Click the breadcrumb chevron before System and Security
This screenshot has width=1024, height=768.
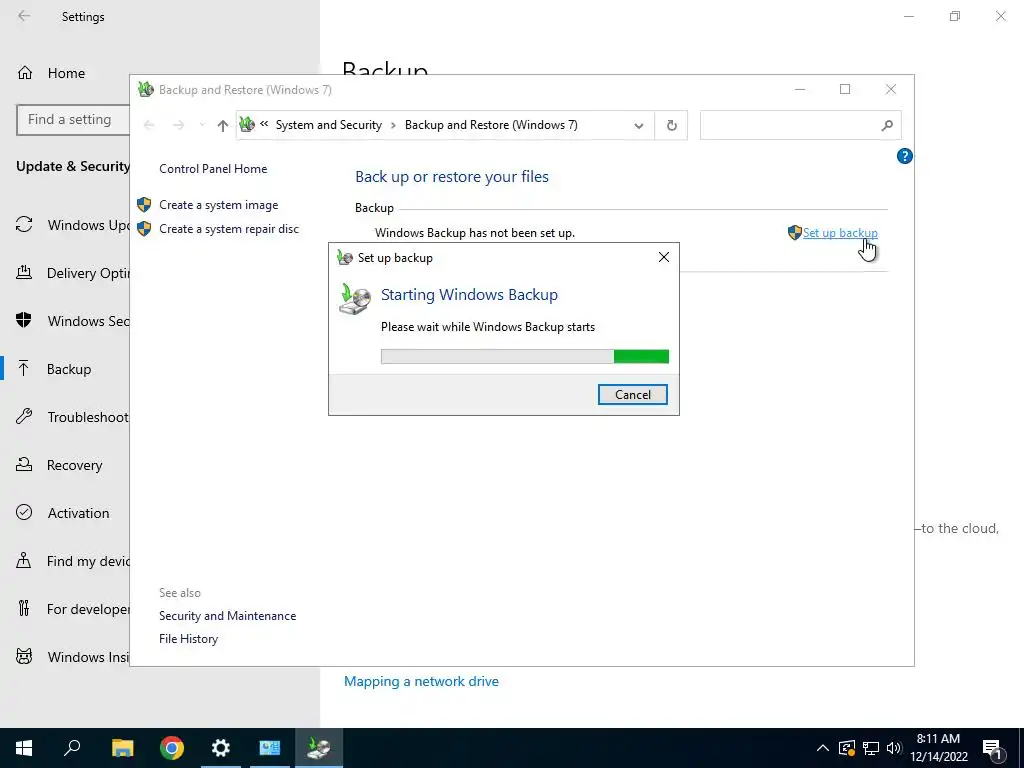pyautogui.click(x=264, y=123)
